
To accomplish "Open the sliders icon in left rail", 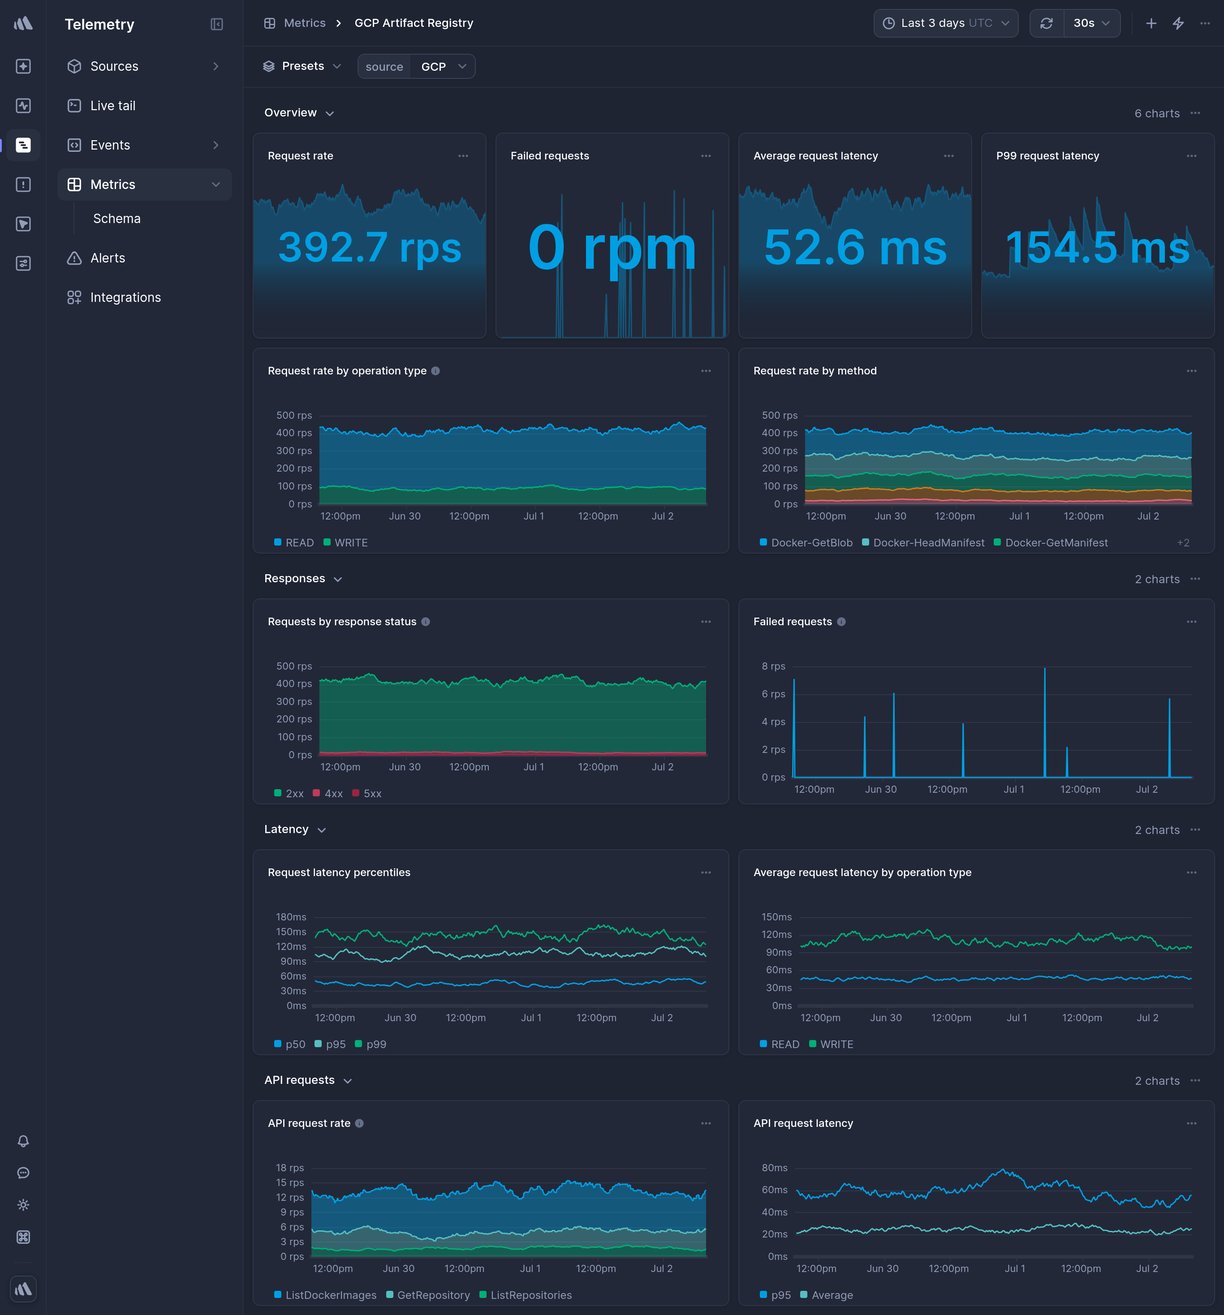I will pyautogui.click(x=23, y=264).
